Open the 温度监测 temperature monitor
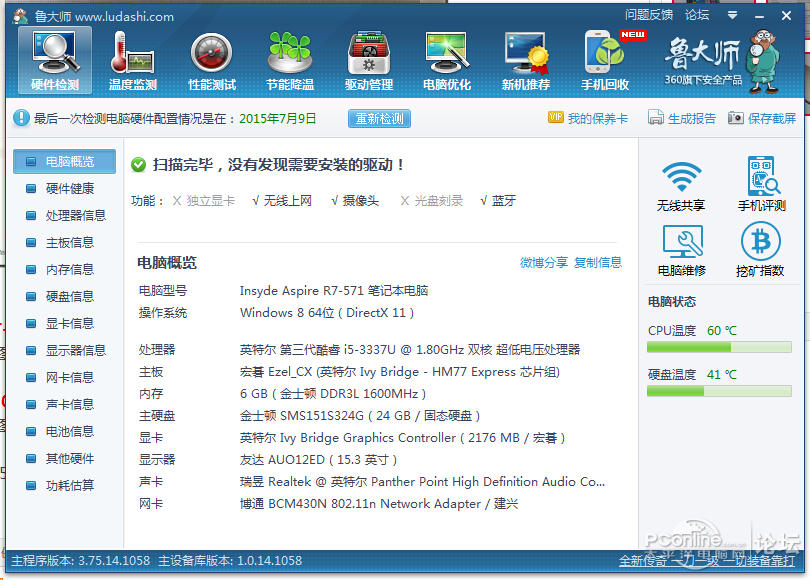 coord(133,61)
